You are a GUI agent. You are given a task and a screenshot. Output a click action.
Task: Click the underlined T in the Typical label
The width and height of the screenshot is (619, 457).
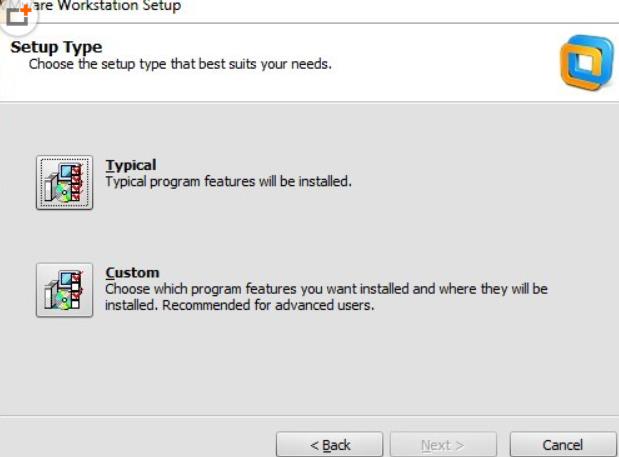click(110, 165)
